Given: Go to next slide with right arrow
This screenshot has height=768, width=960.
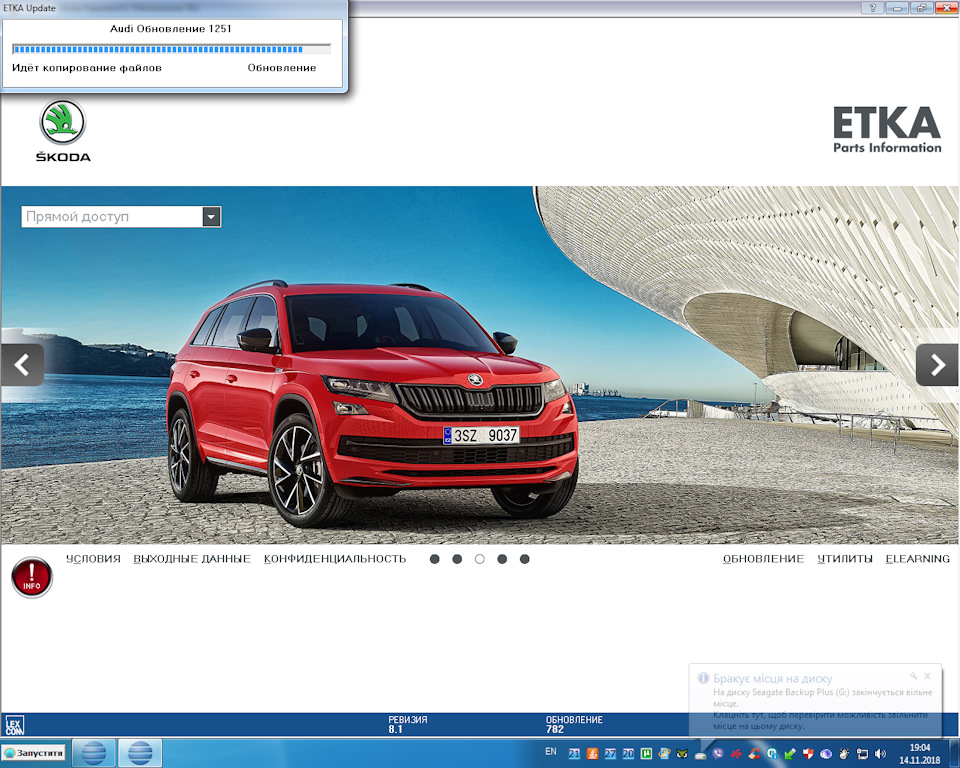Looking at the screenshot, I should tap(937, 365).
